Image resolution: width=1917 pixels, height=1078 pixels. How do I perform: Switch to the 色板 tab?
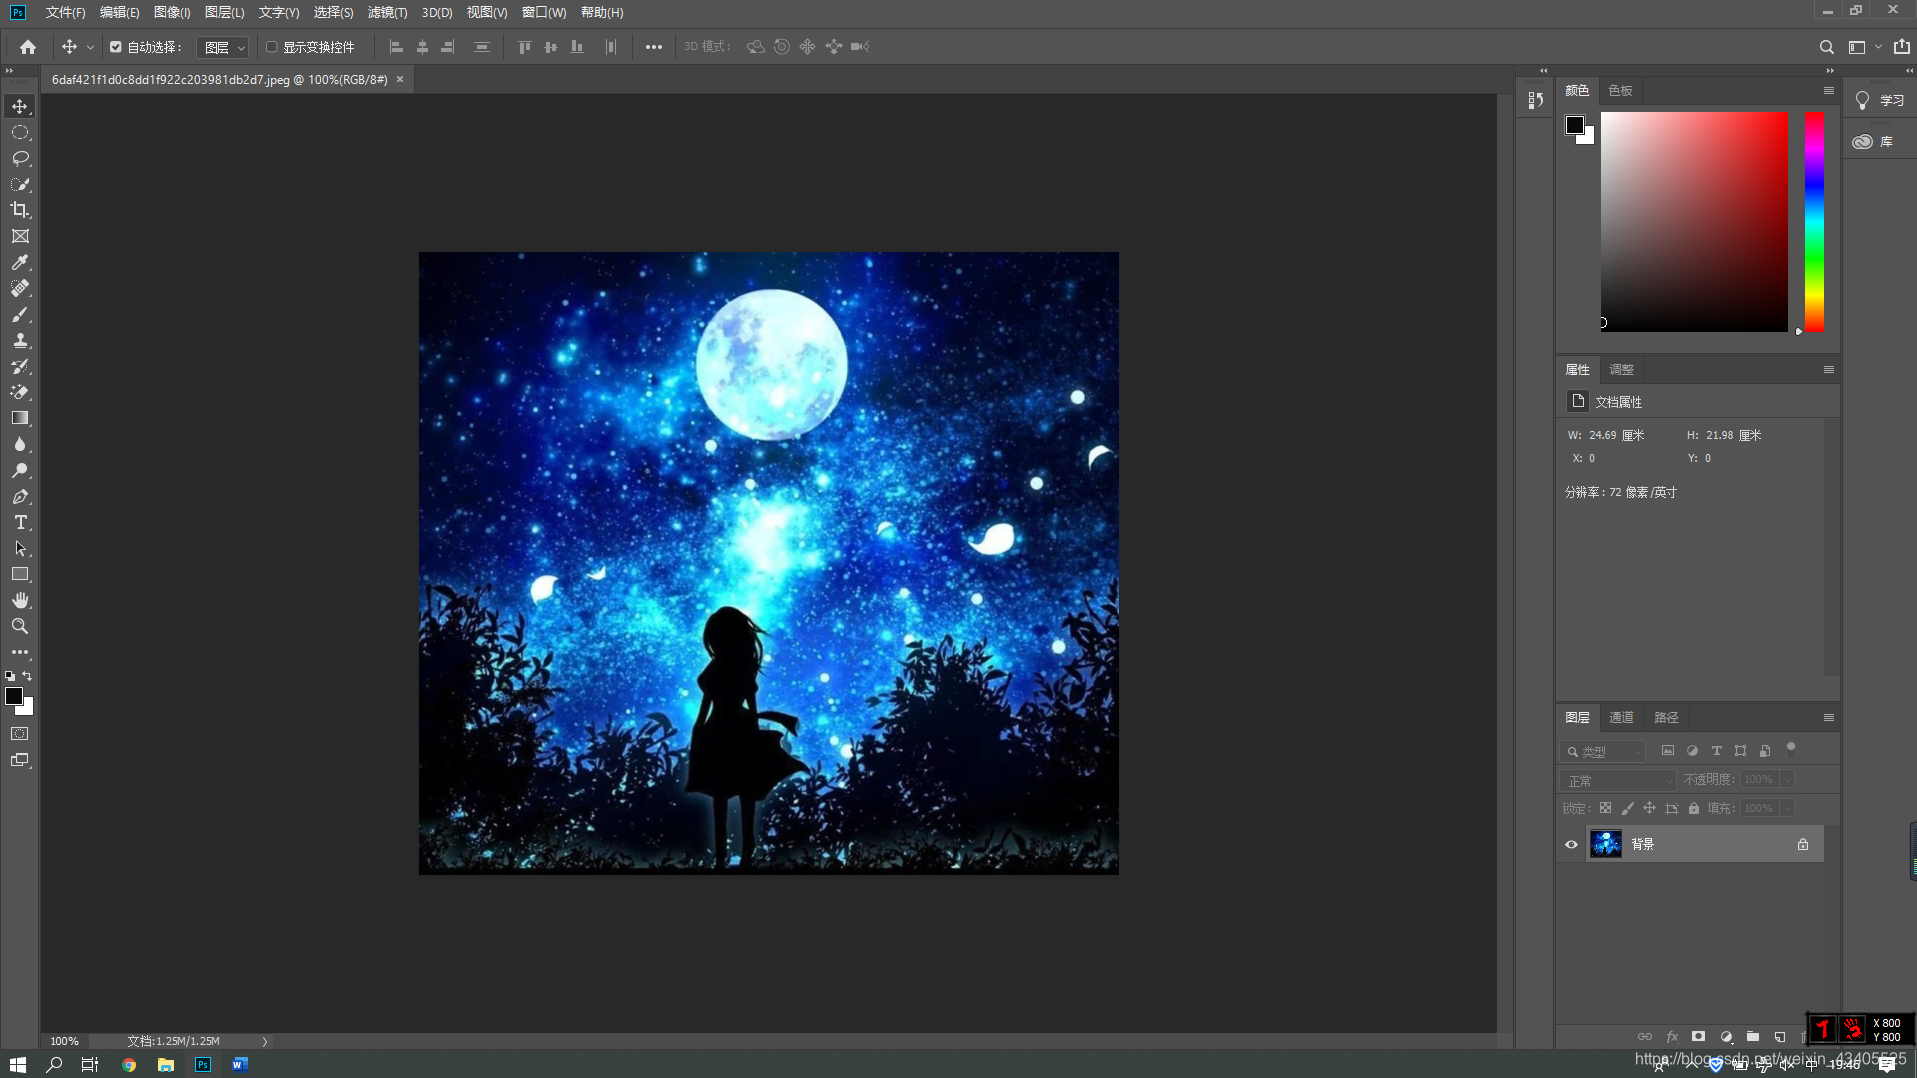pos(1620,91)
